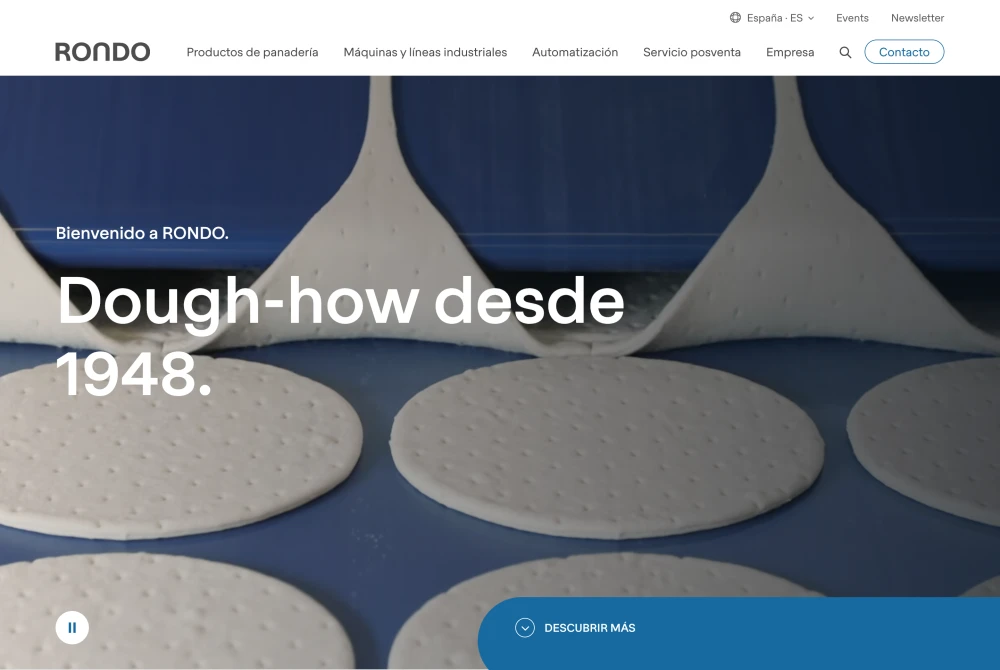The height and width of the screenshot is (670, 1000).
Task: Click the circled down-arrow icon
Action: click(x=525, y=628)
